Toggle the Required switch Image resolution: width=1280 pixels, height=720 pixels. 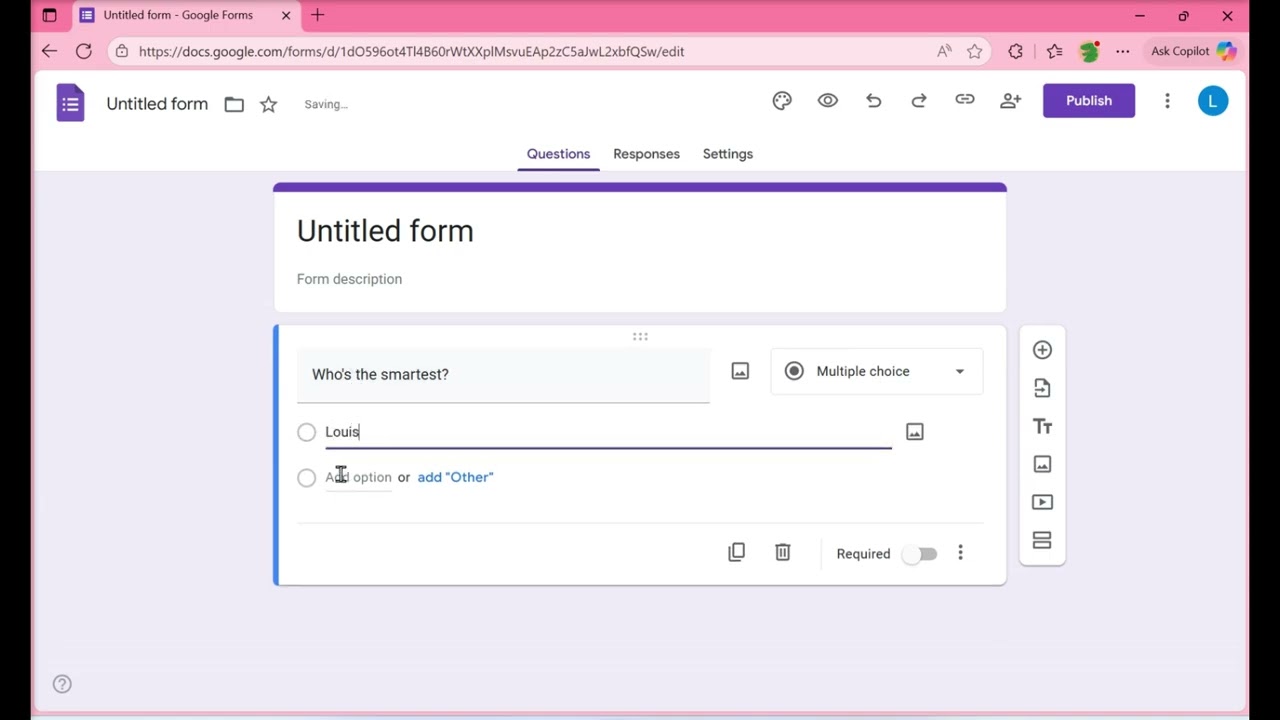coord(920,554)
